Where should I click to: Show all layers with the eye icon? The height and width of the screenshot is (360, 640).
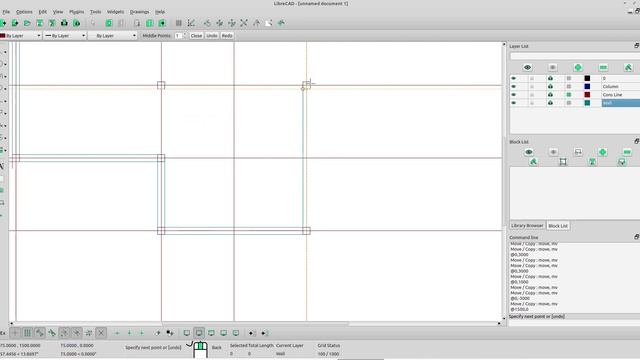[x=527, y=67]
